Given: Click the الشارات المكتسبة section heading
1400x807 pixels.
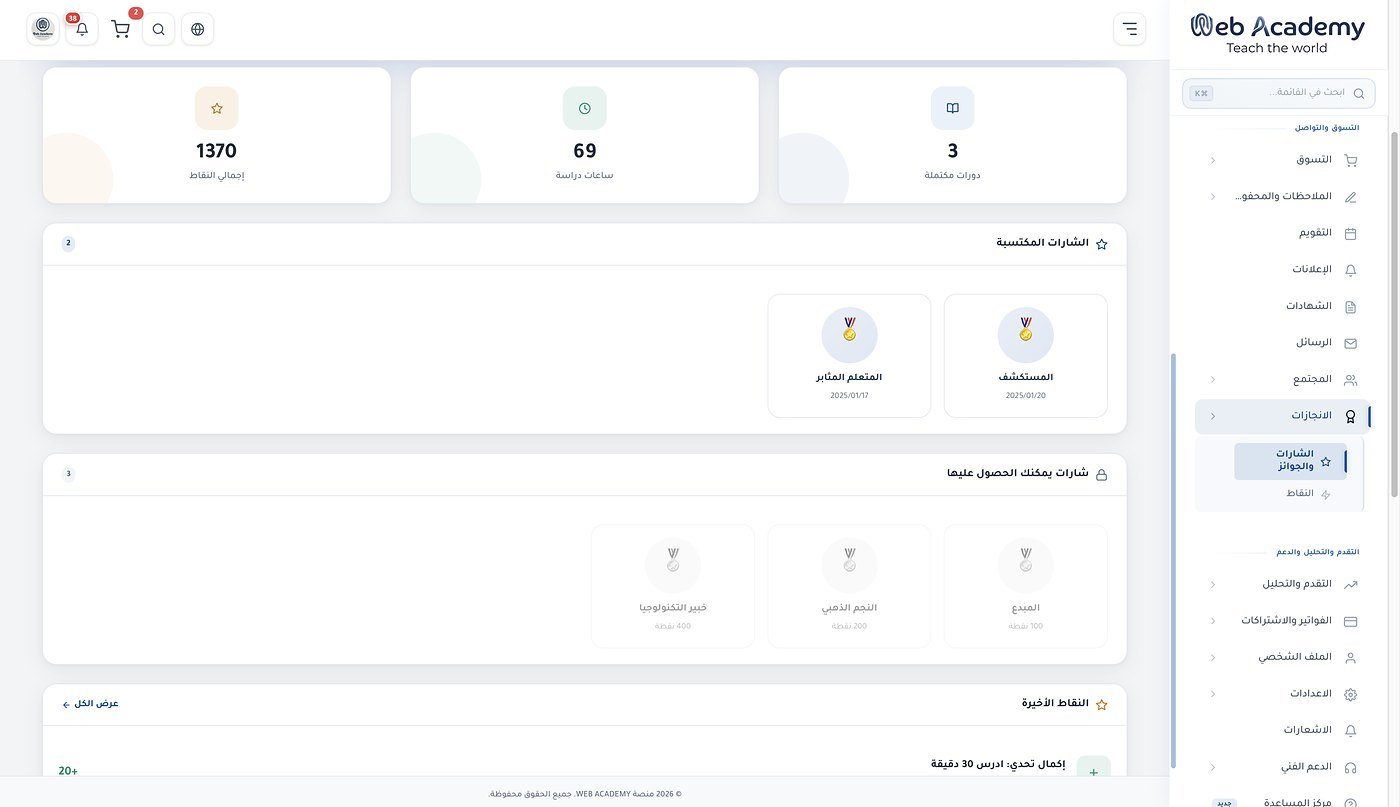Looking at the screenshot, I should click(1042, 243).
